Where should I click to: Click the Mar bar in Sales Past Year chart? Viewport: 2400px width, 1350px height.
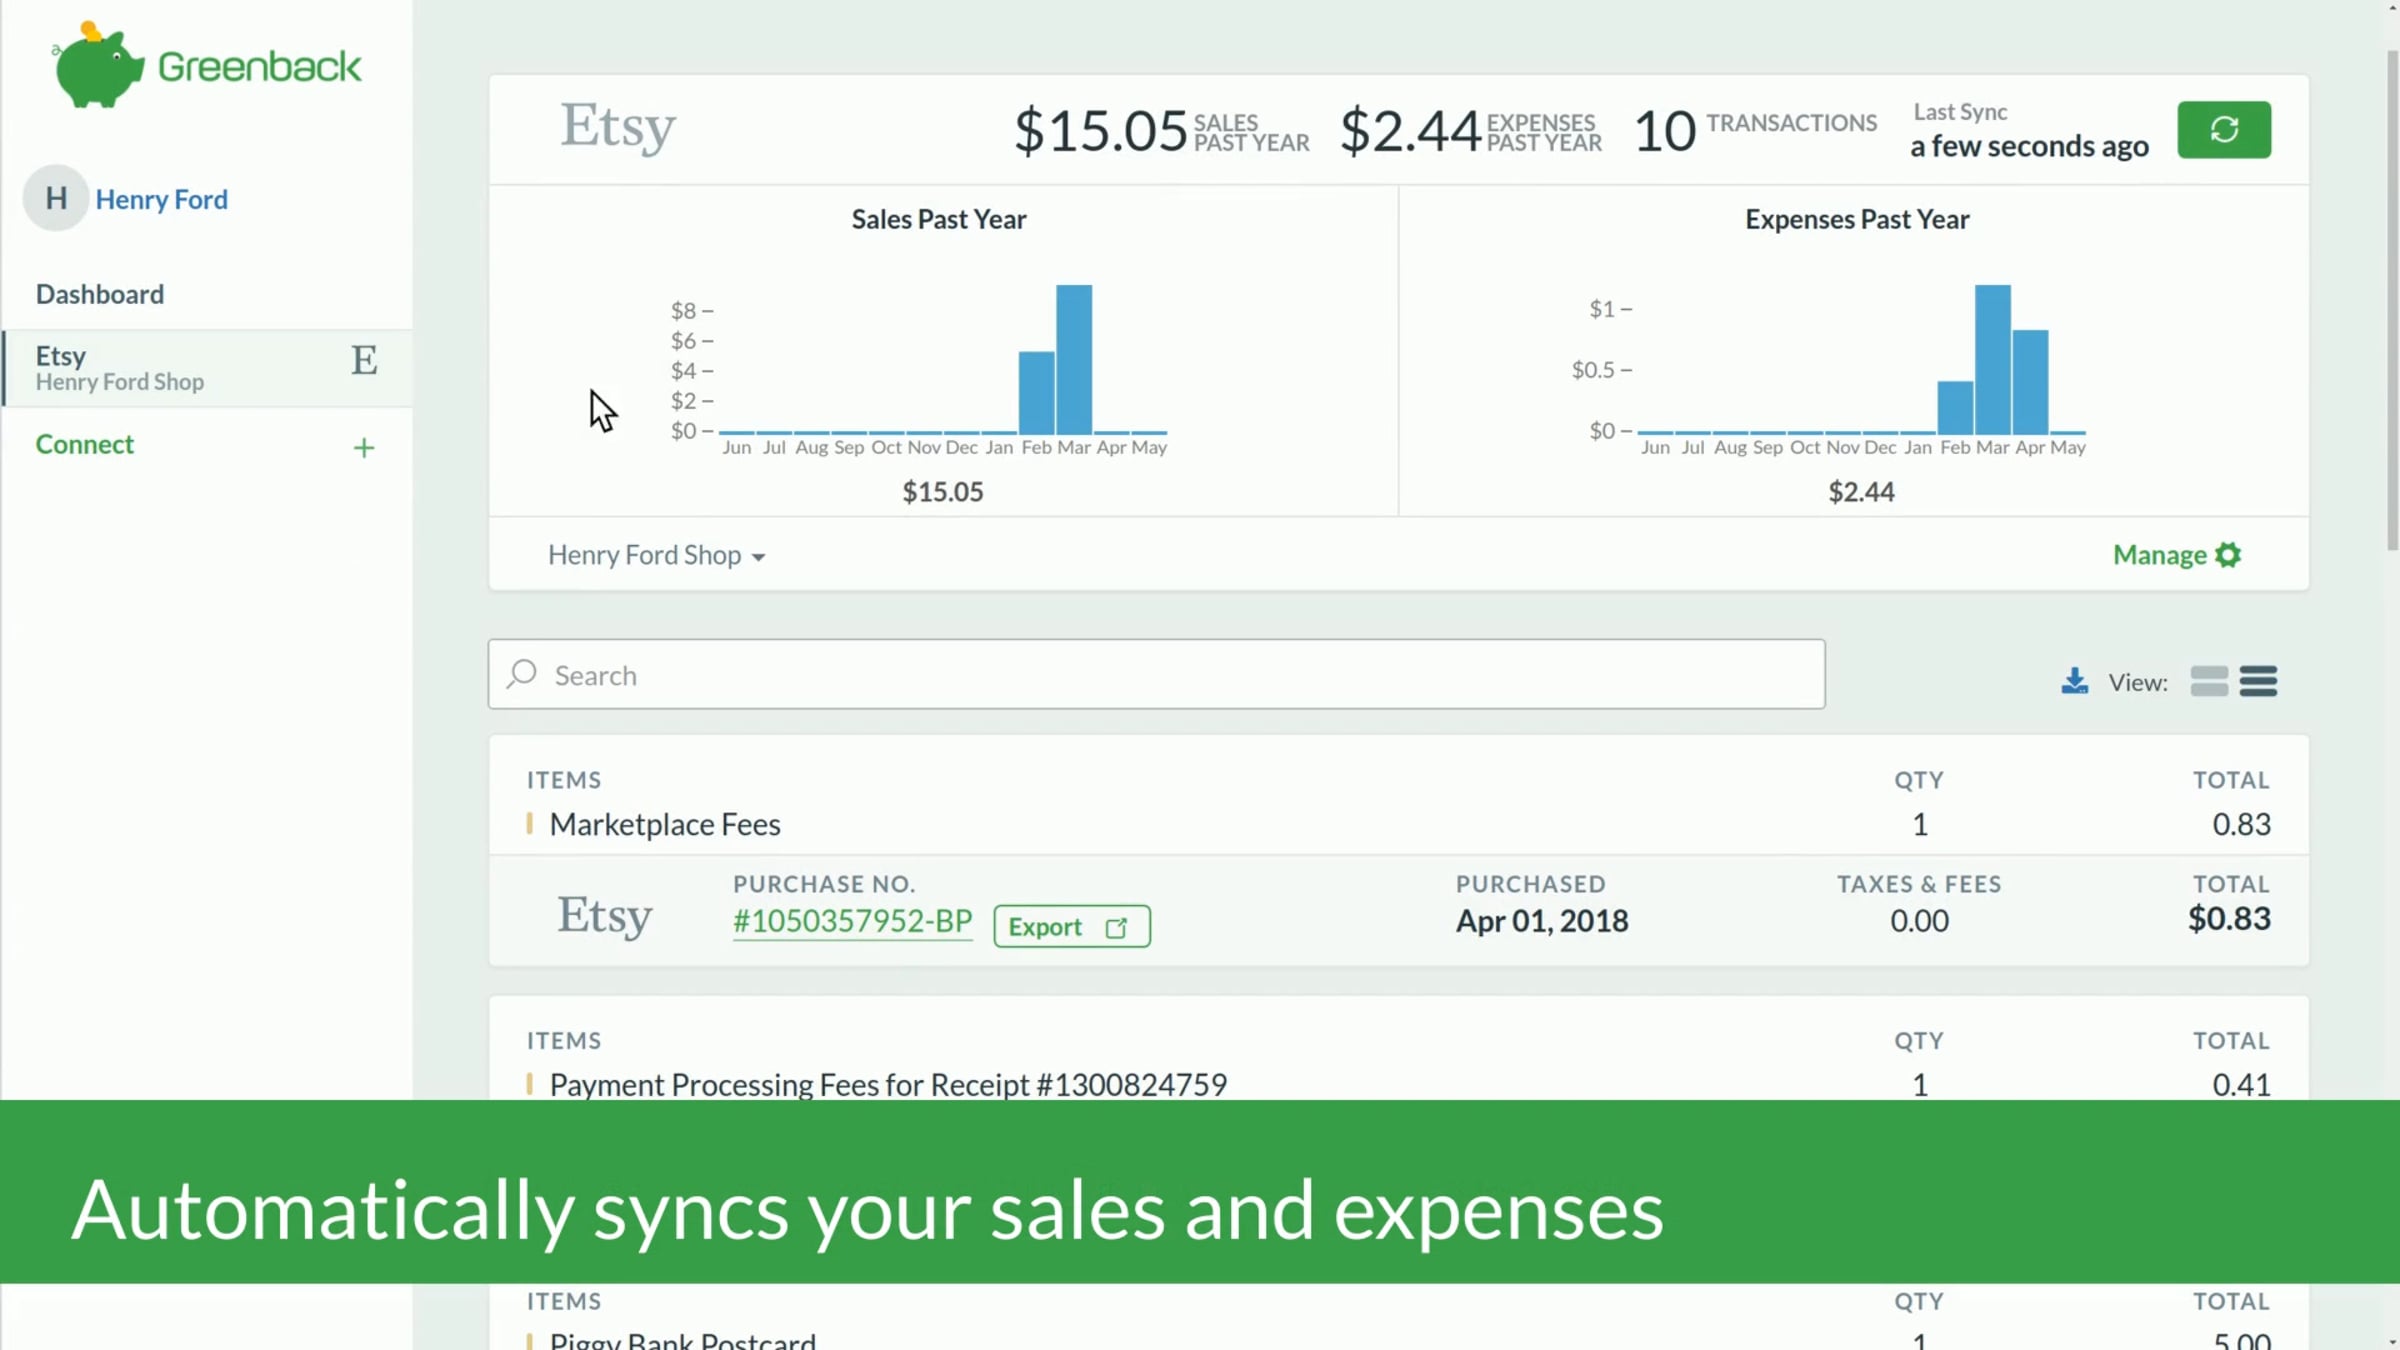[x=1074, y=359]
